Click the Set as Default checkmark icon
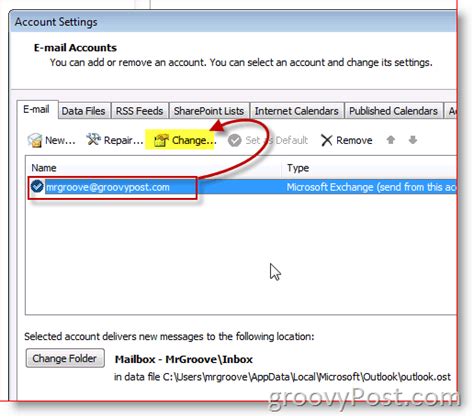The image size is (474, 418). point(235,140)
